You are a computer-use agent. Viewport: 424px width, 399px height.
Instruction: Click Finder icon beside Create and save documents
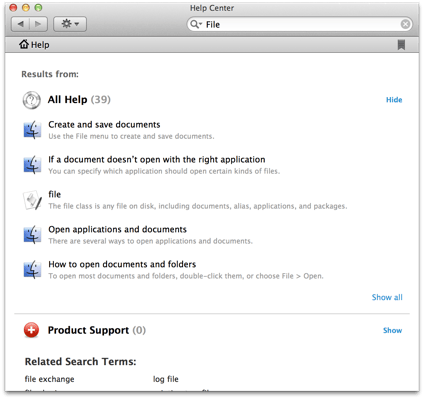pyautogui.click(x=32, y=130)
